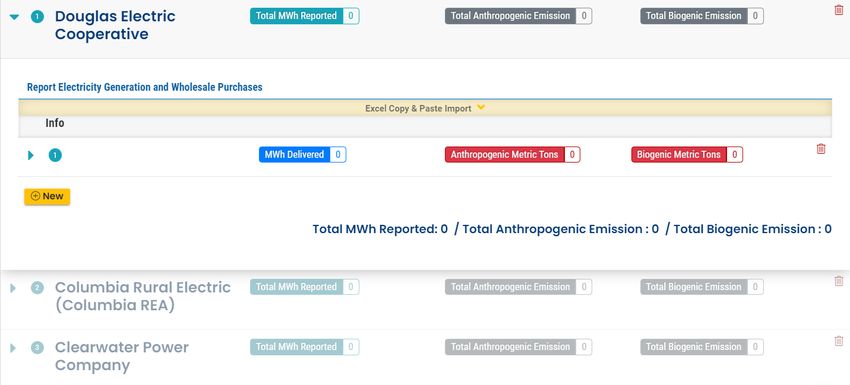Screen dimensions: 850x385
Task: Click Total Biogenic Emission badge for Clearwater Power
Action: tap(701, 347)
